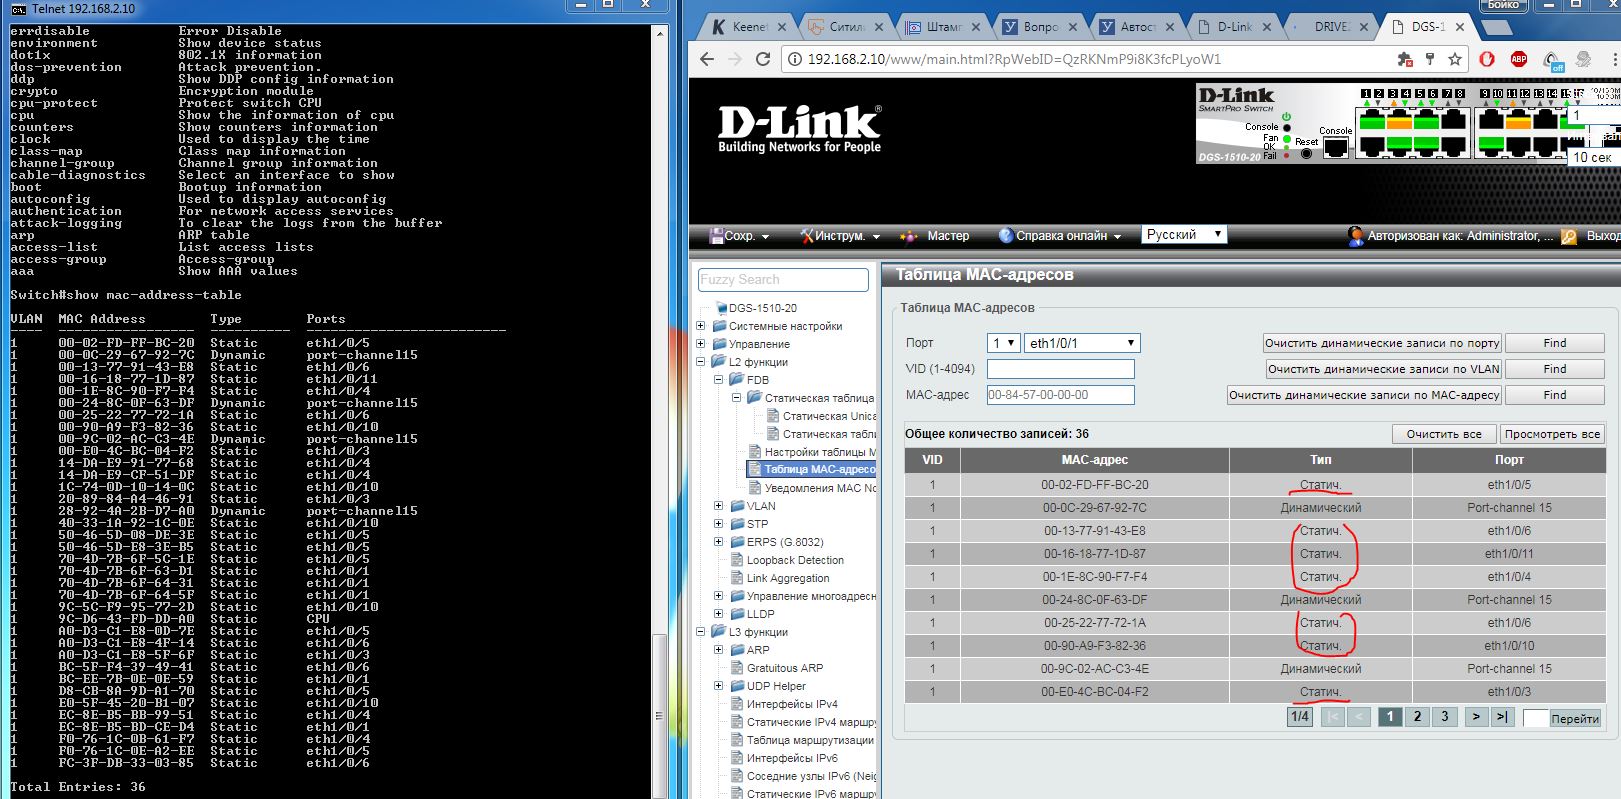Go to page 2 of MAC table
The width and height of the screenshot is (1621, 799).
tap(1417, 716)
